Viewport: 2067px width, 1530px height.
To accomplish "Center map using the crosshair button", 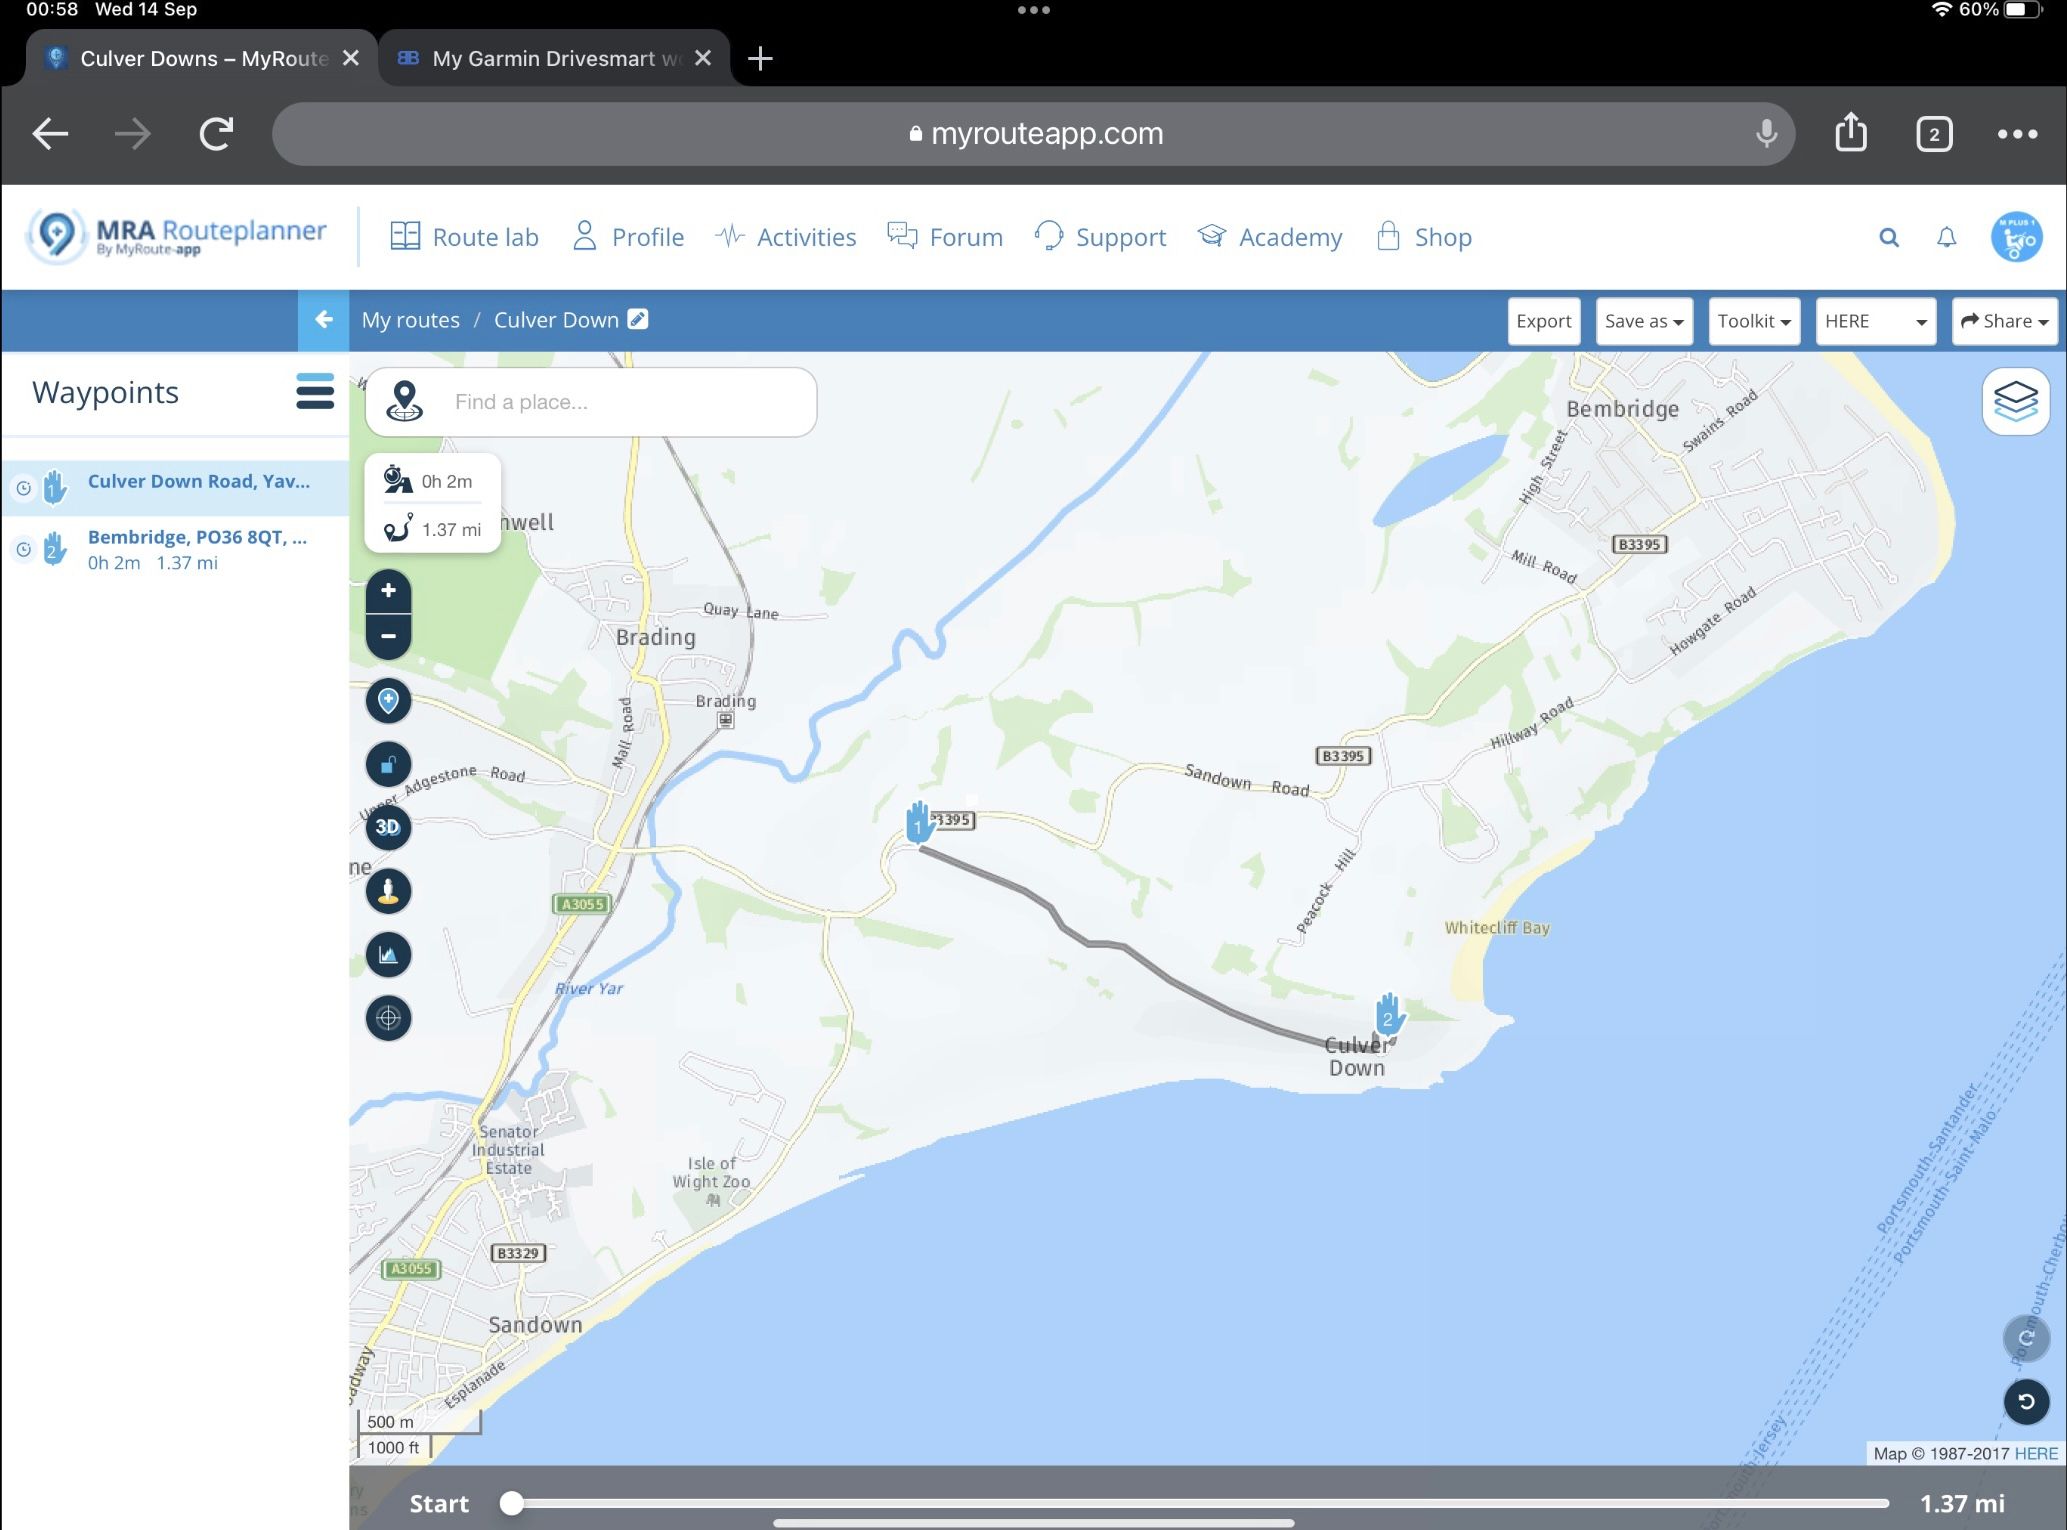I will 388,1018.
